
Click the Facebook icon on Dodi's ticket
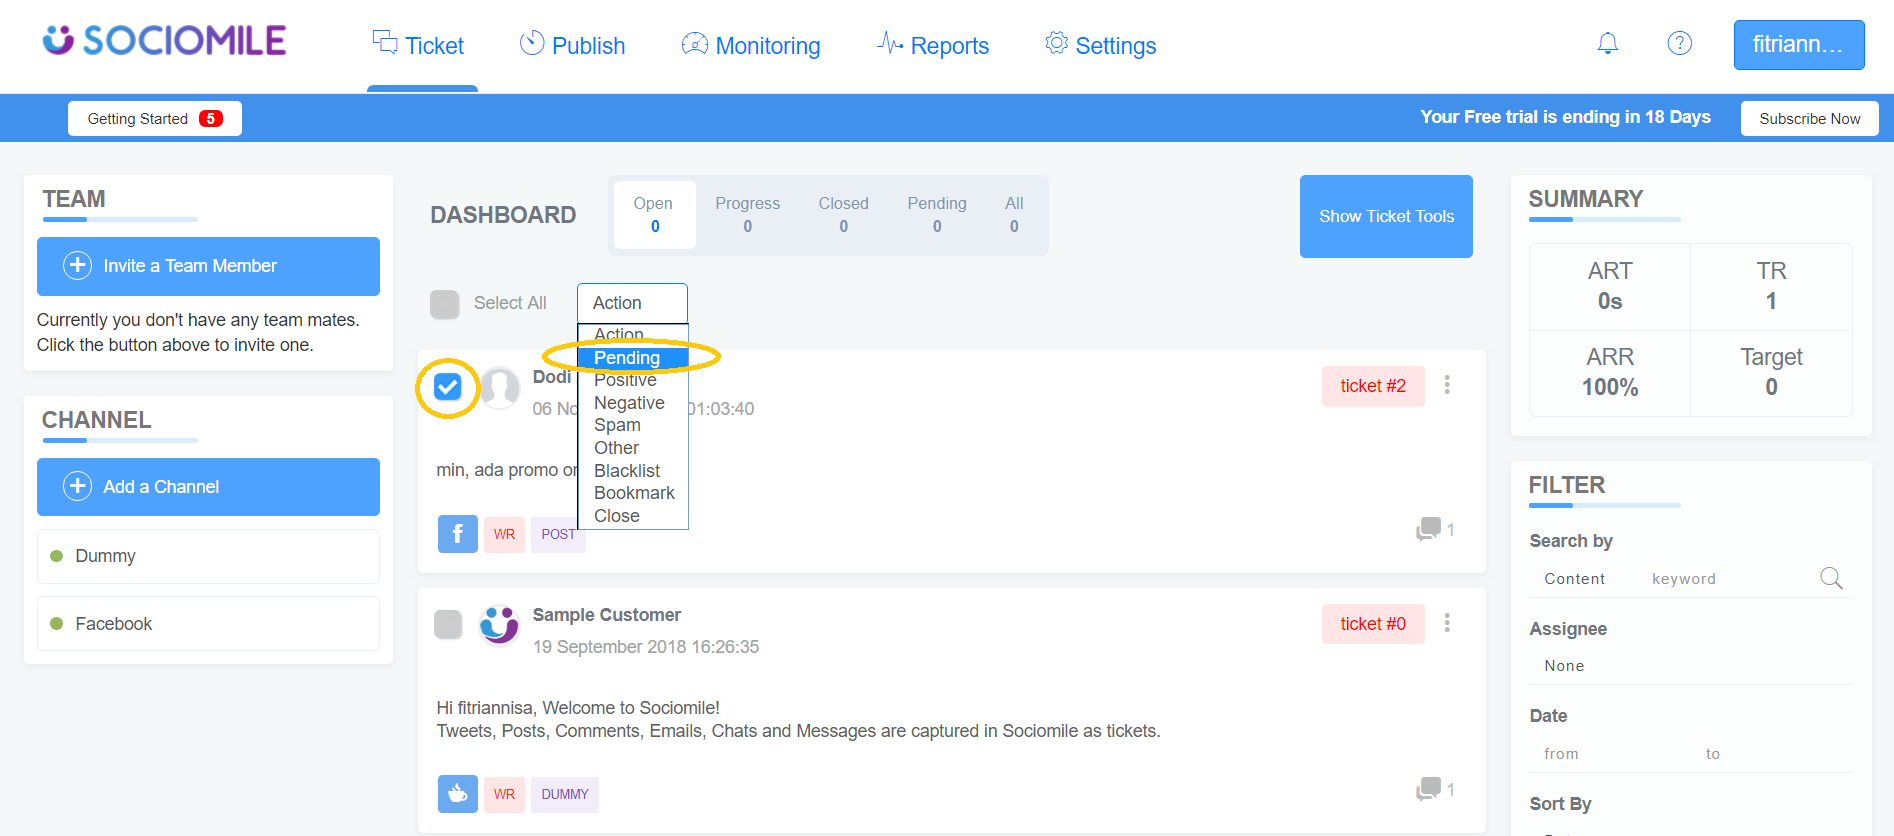coord(457,534)
